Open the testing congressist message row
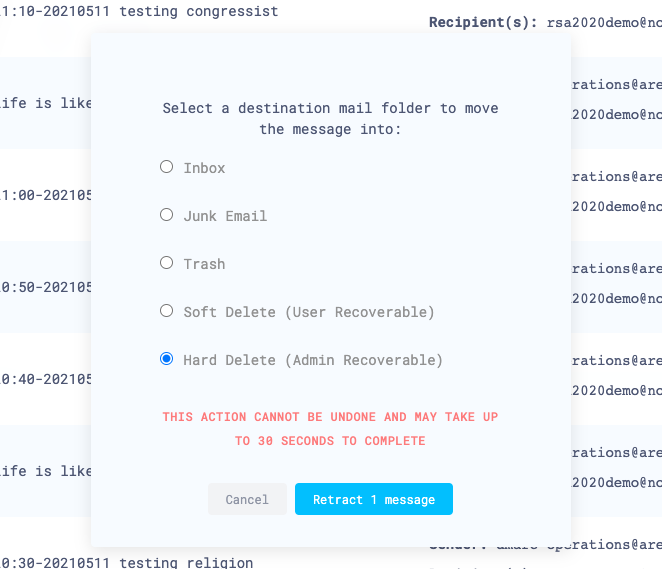Viewport: 662px width, 569px height. coord(140,12)
